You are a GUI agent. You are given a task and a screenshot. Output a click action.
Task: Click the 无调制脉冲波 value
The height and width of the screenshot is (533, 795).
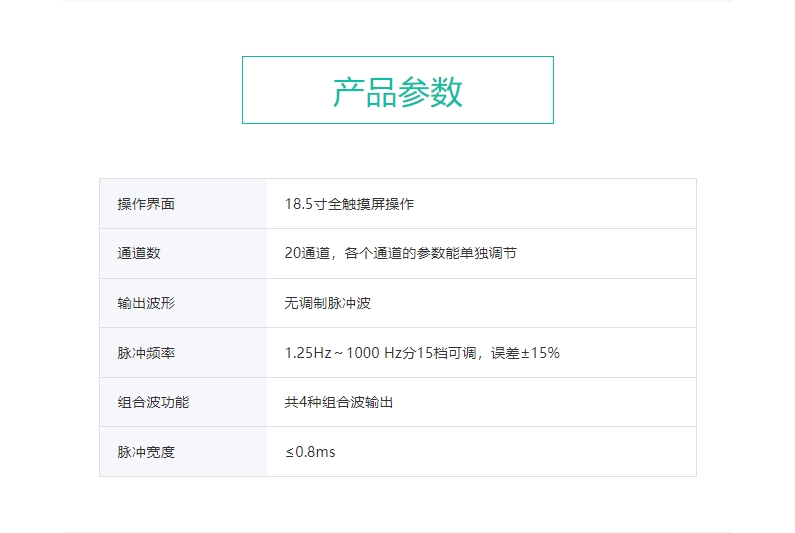[x=328, y=303]
